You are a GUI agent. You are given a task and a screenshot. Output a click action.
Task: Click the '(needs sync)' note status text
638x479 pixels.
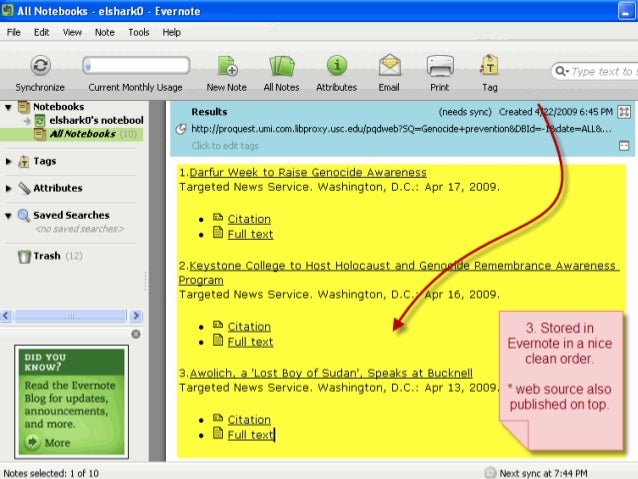(x=465, y=112)
